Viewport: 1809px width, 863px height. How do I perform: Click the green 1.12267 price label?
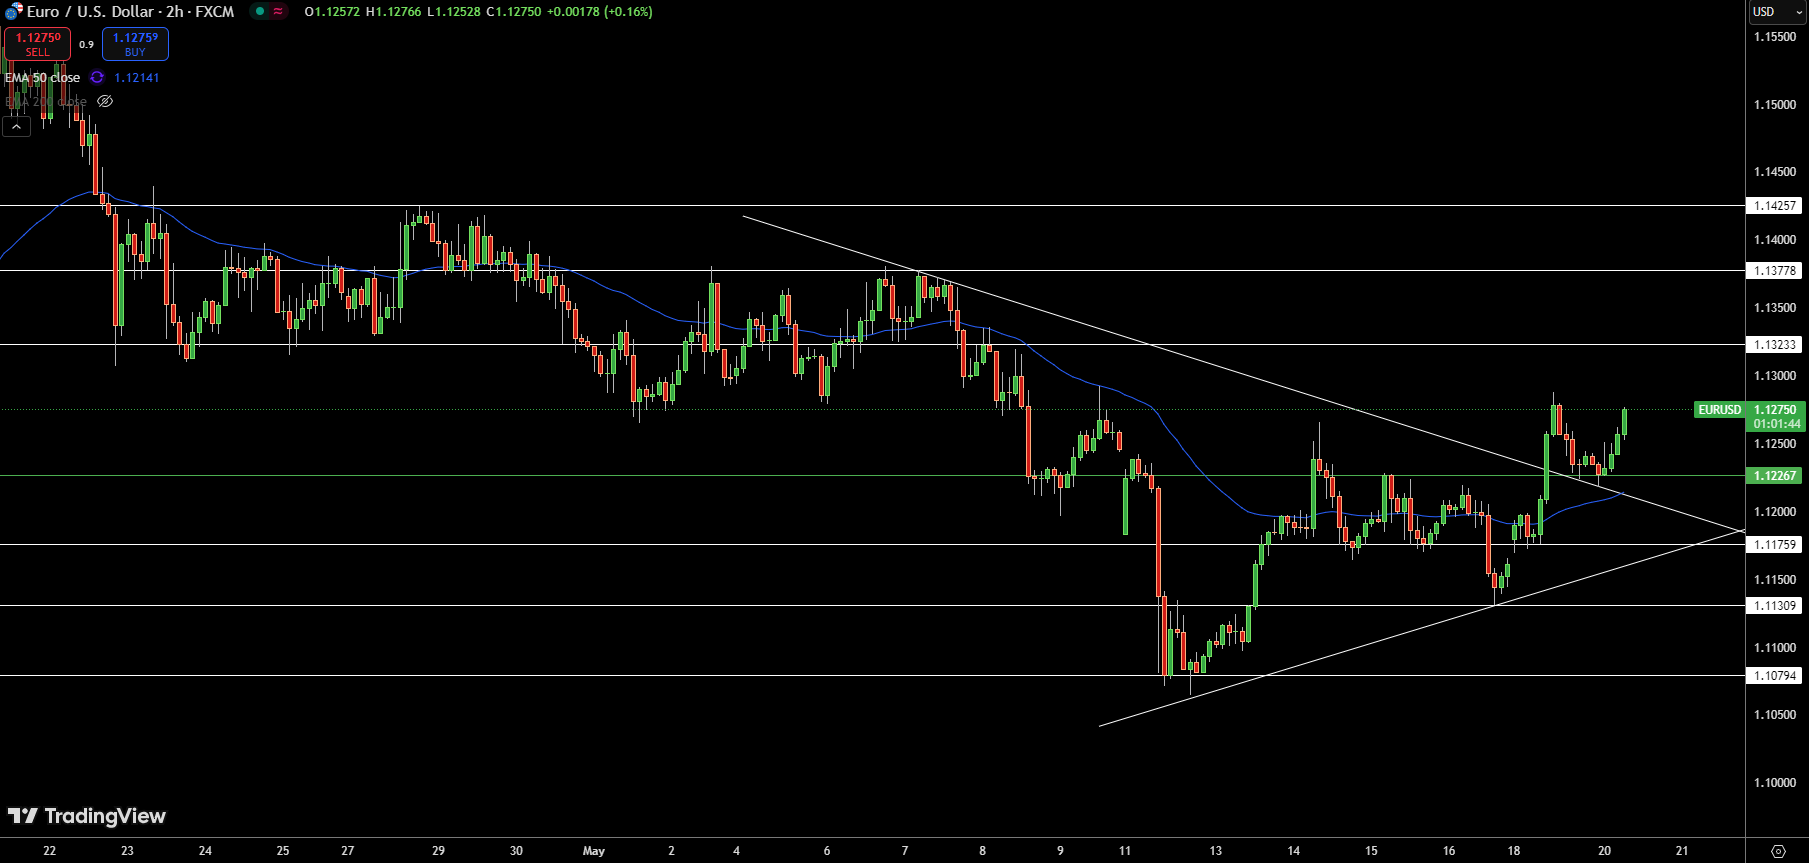tap(1775, 476)
